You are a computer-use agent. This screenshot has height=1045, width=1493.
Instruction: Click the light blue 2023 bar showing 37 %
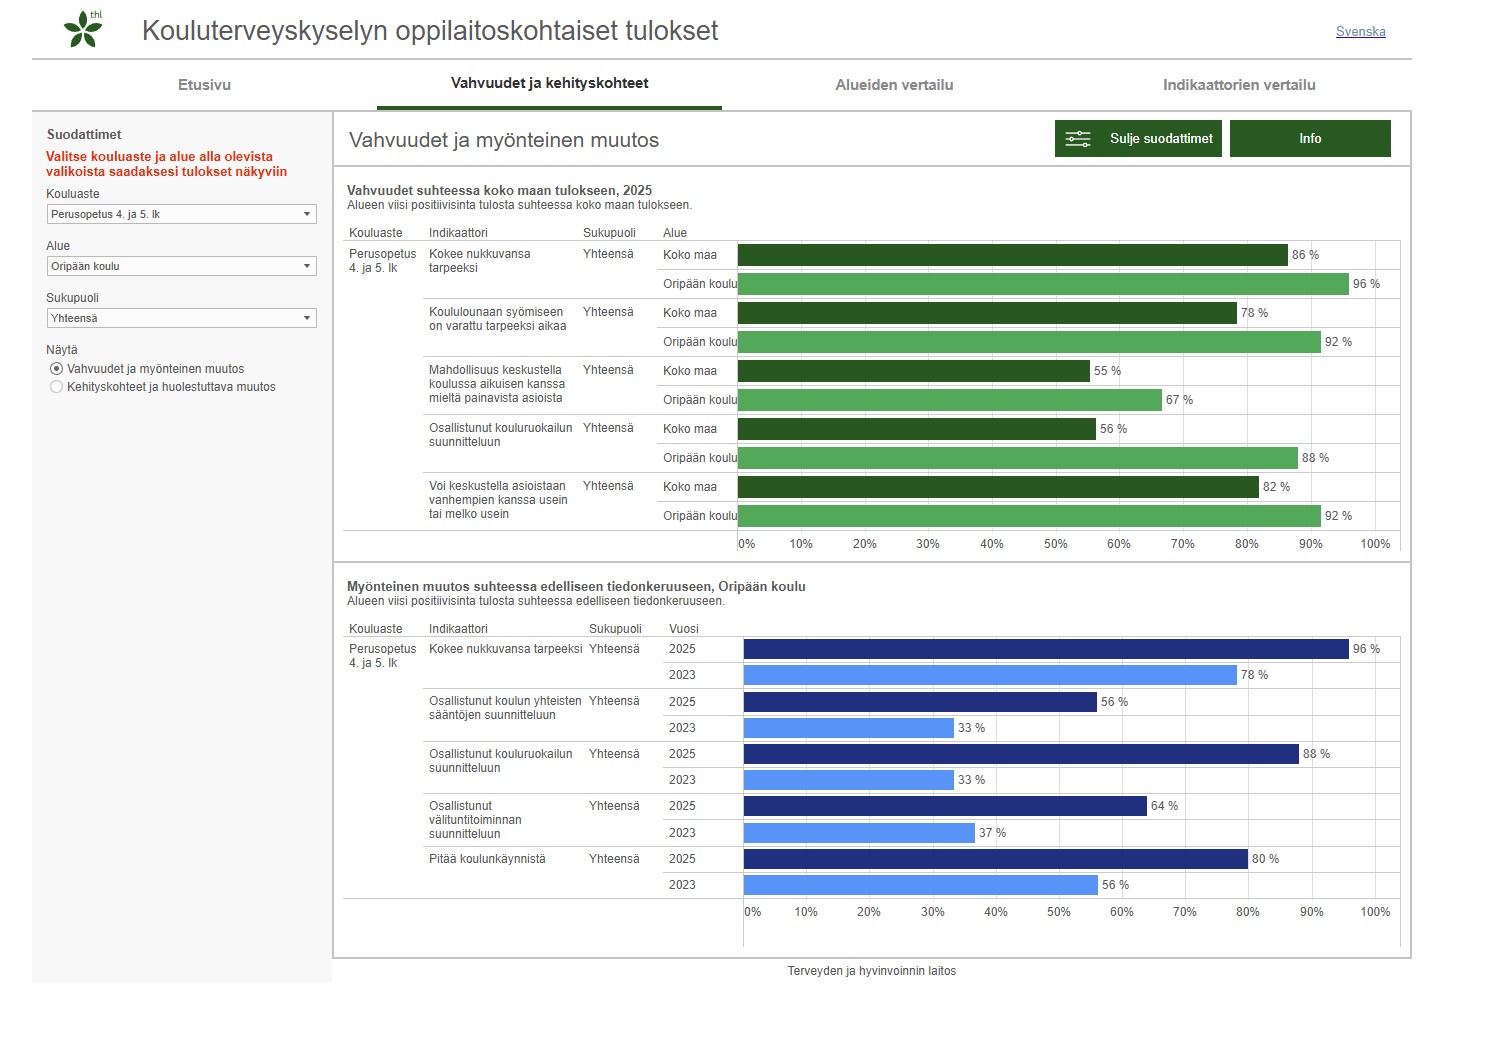click(x=858, y=833)
